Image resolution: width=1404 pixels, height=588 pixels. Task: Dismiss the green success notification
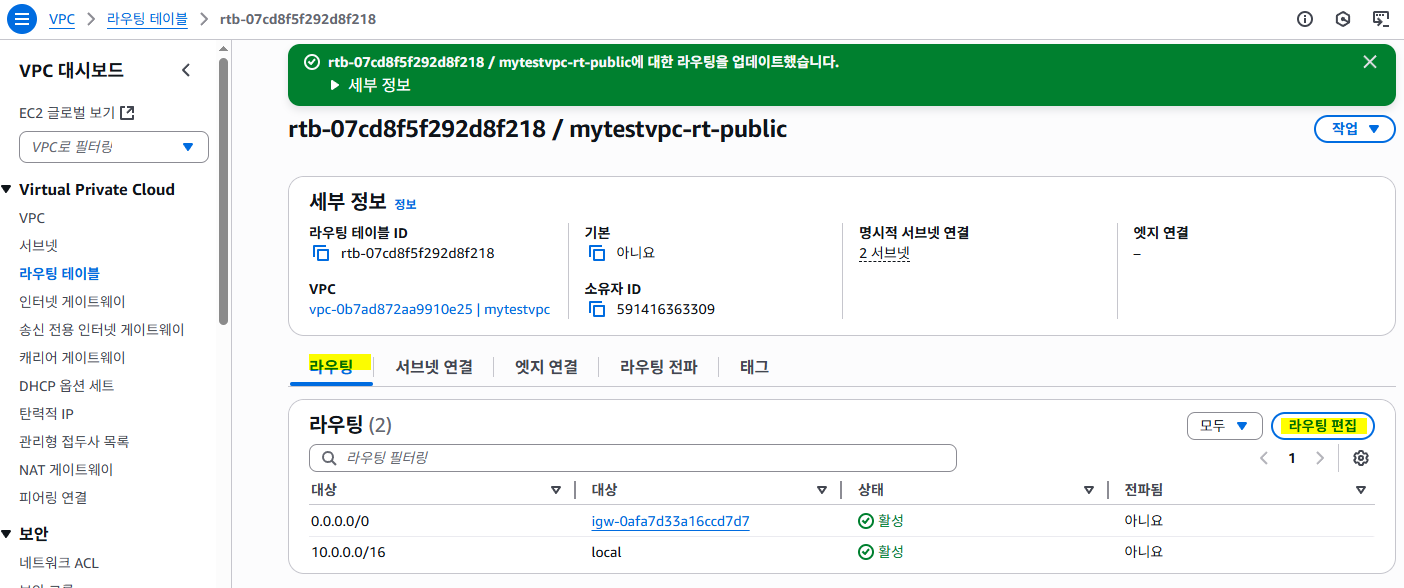tap(1370, 62)
